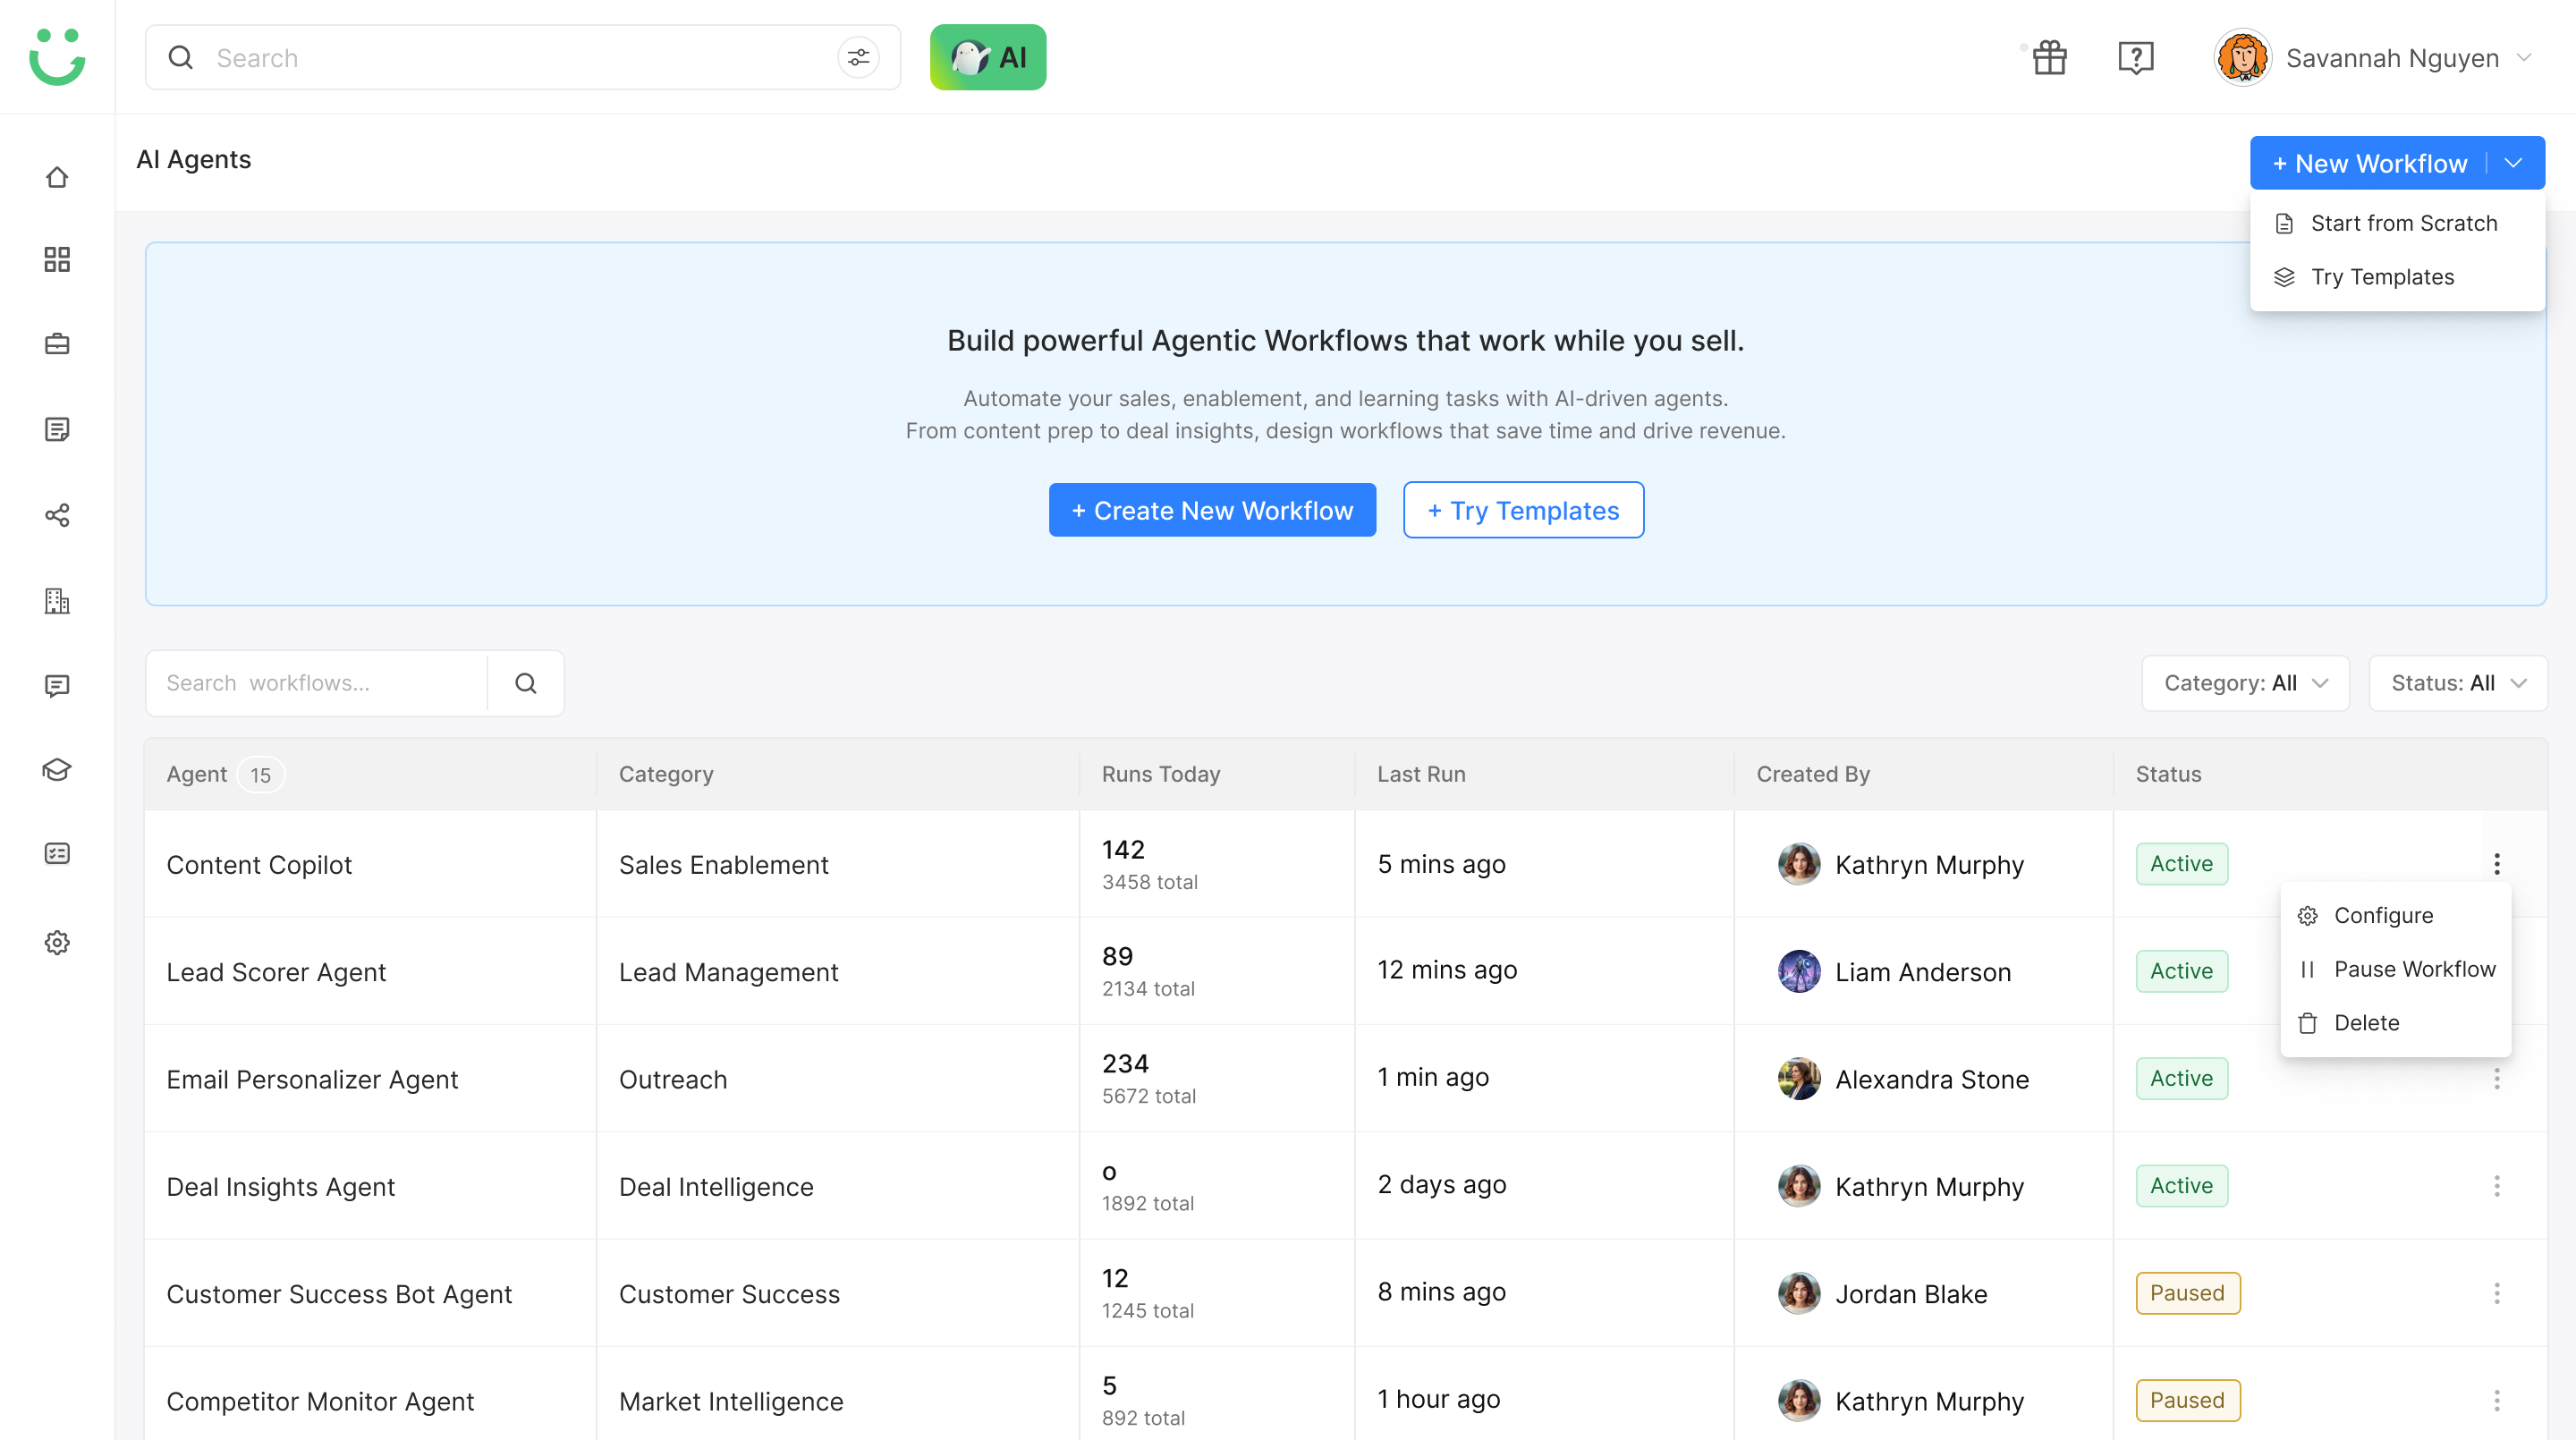The width and height of the screenshot is (2576, 1440).
Task: Open the help question mark icon
Action: point(2135,58)
